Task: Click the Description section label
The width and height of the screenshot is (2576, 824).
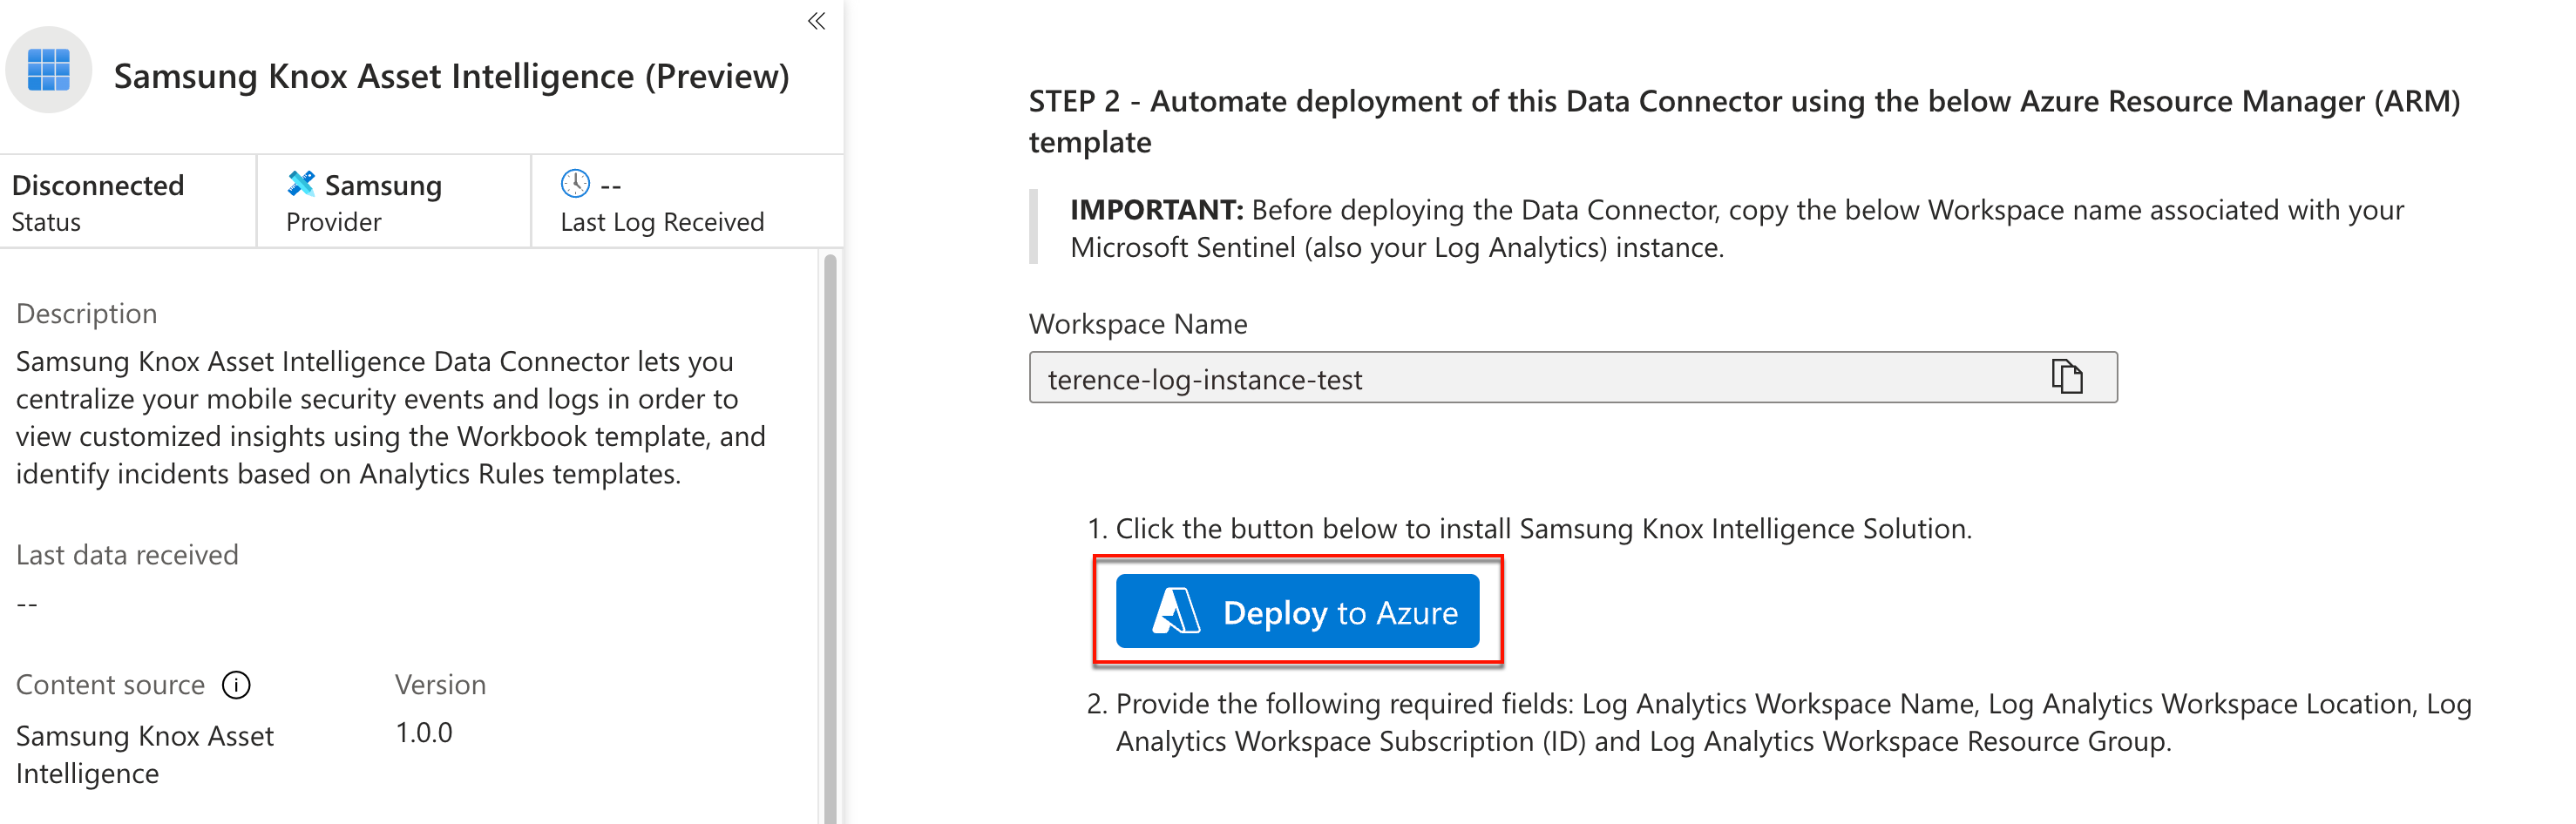Action: (x=86, y=314)
